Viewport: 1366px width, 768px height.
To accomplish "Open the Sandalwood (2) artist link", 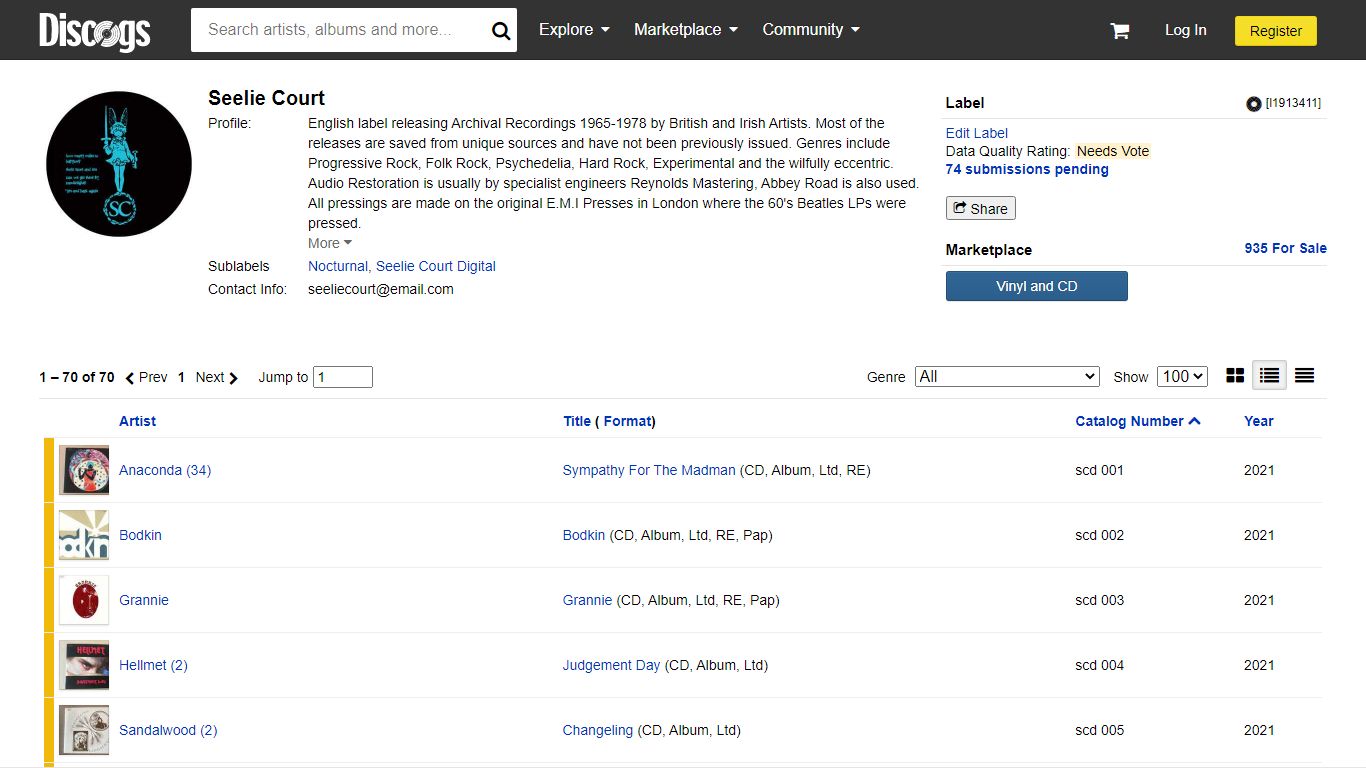I will [168, 730].
